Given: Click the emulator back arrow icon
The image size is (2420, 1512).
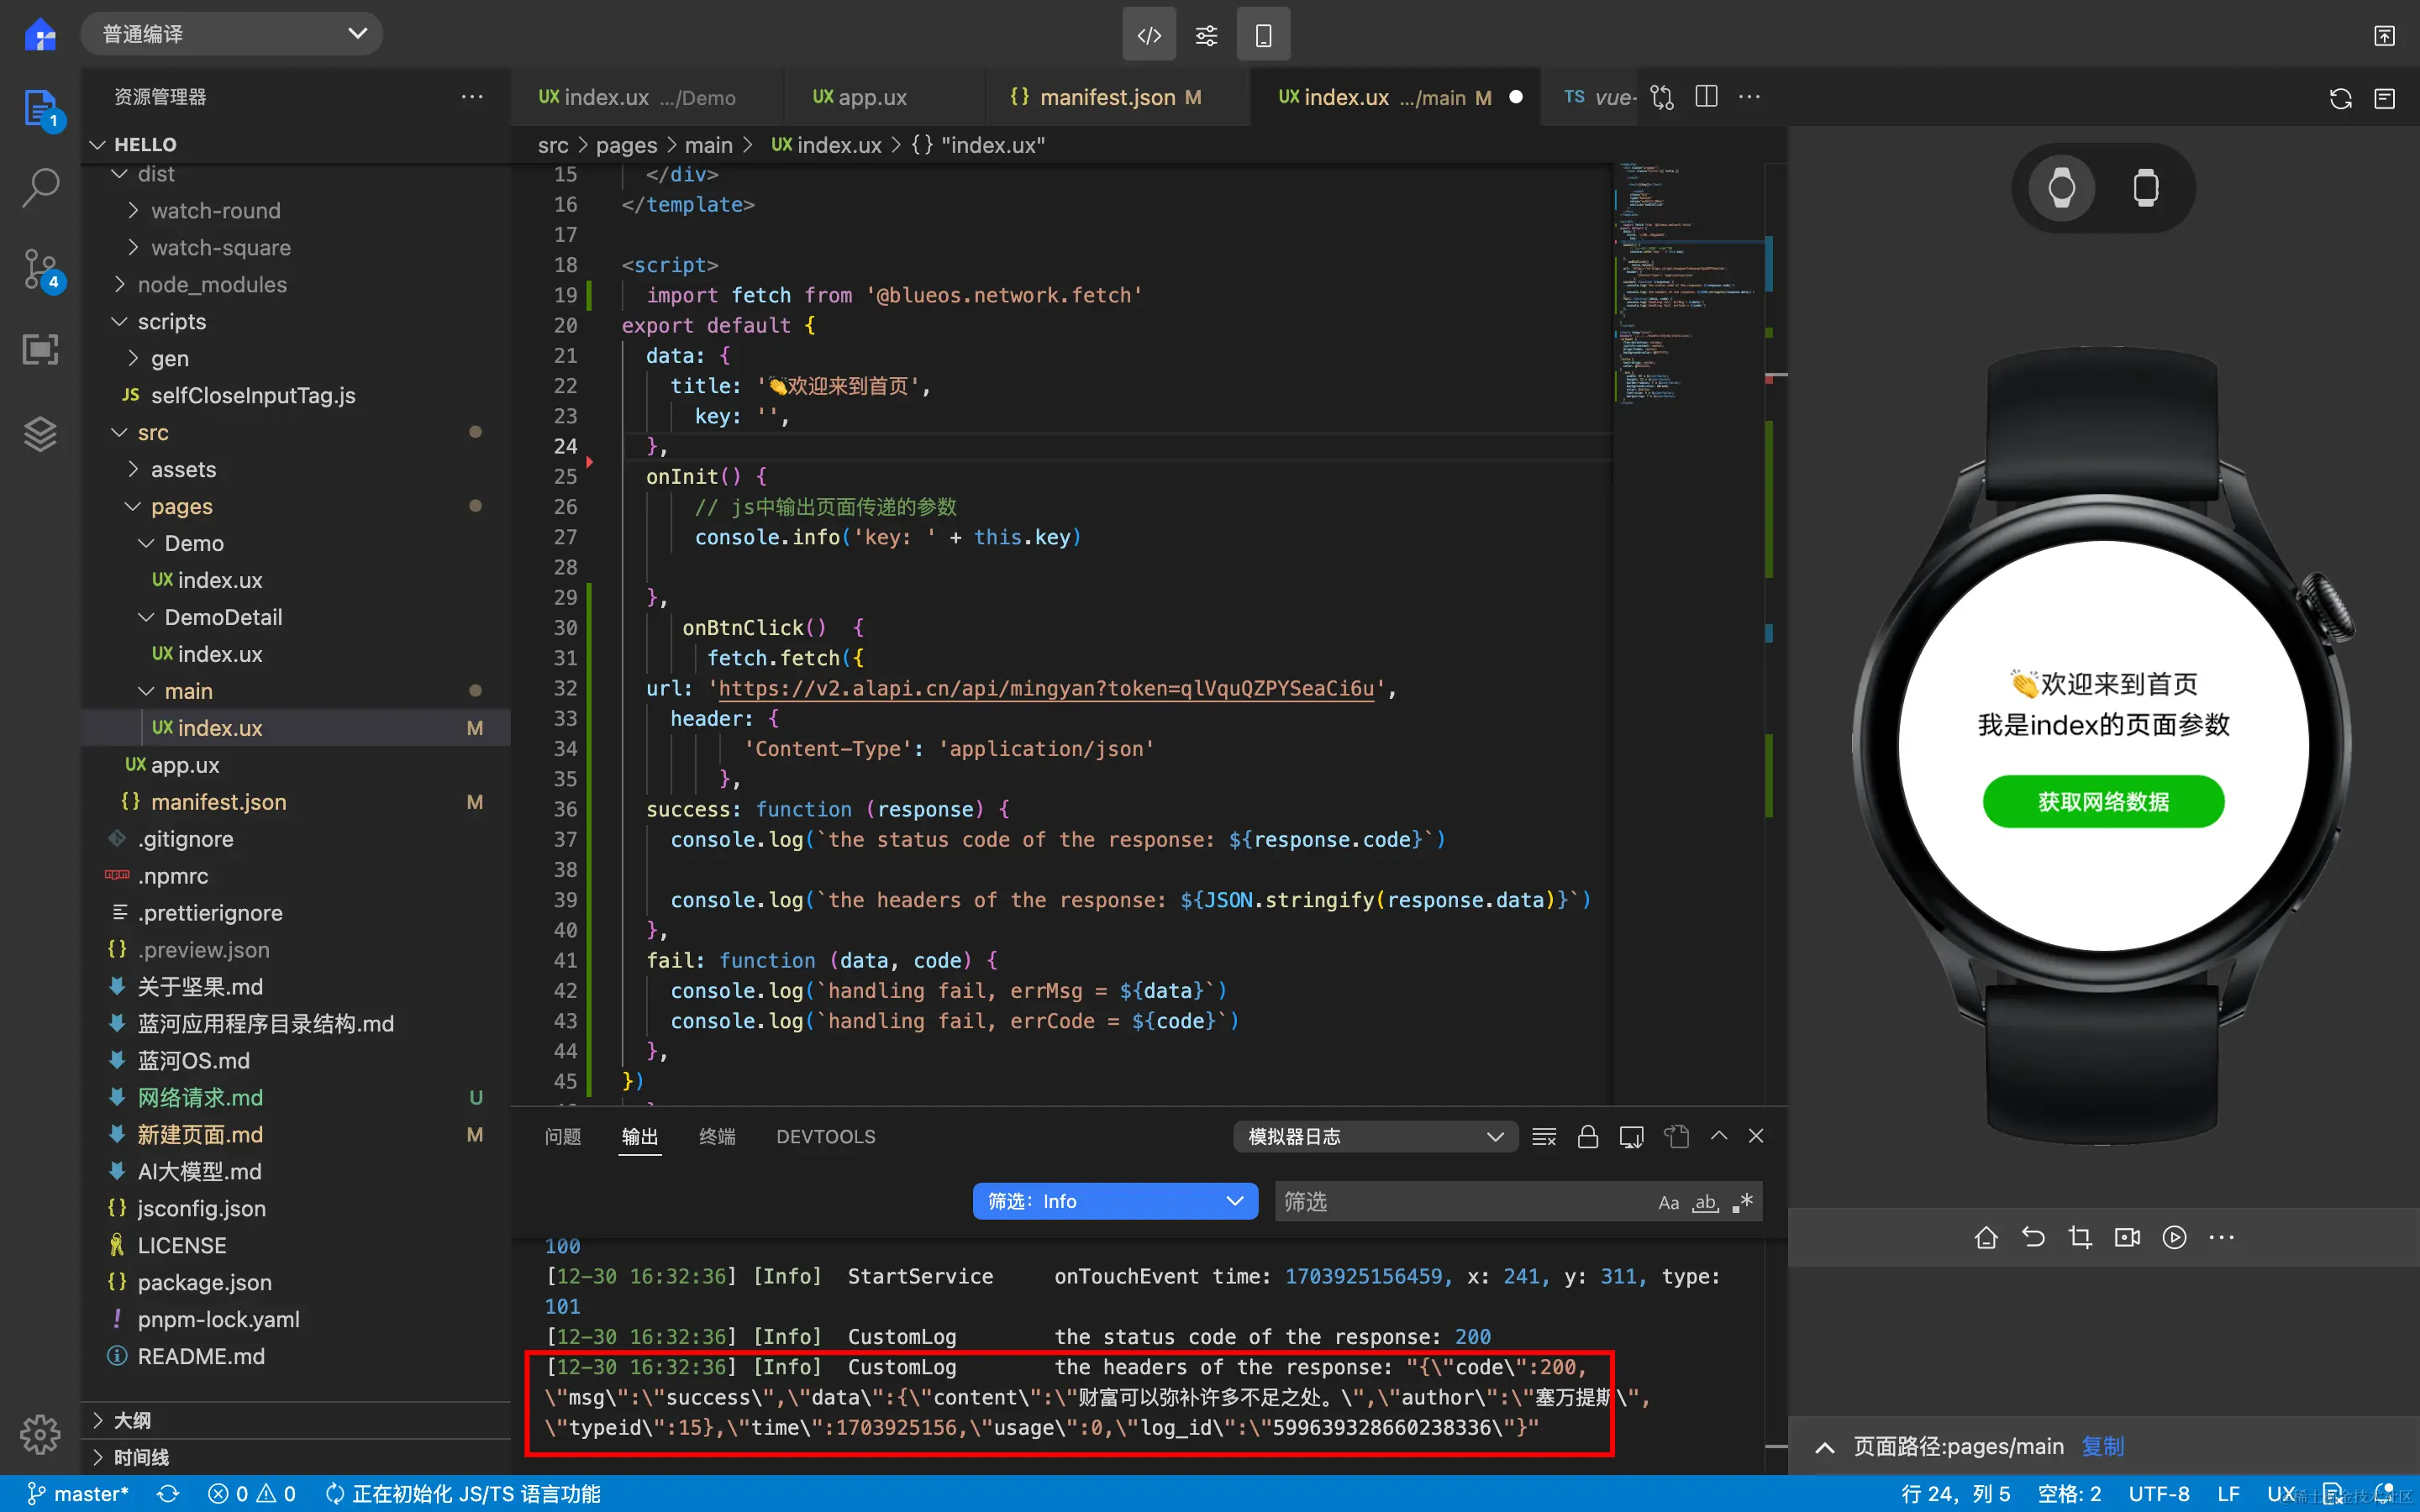Looking at the screenshot, I should point(2033,1237).
